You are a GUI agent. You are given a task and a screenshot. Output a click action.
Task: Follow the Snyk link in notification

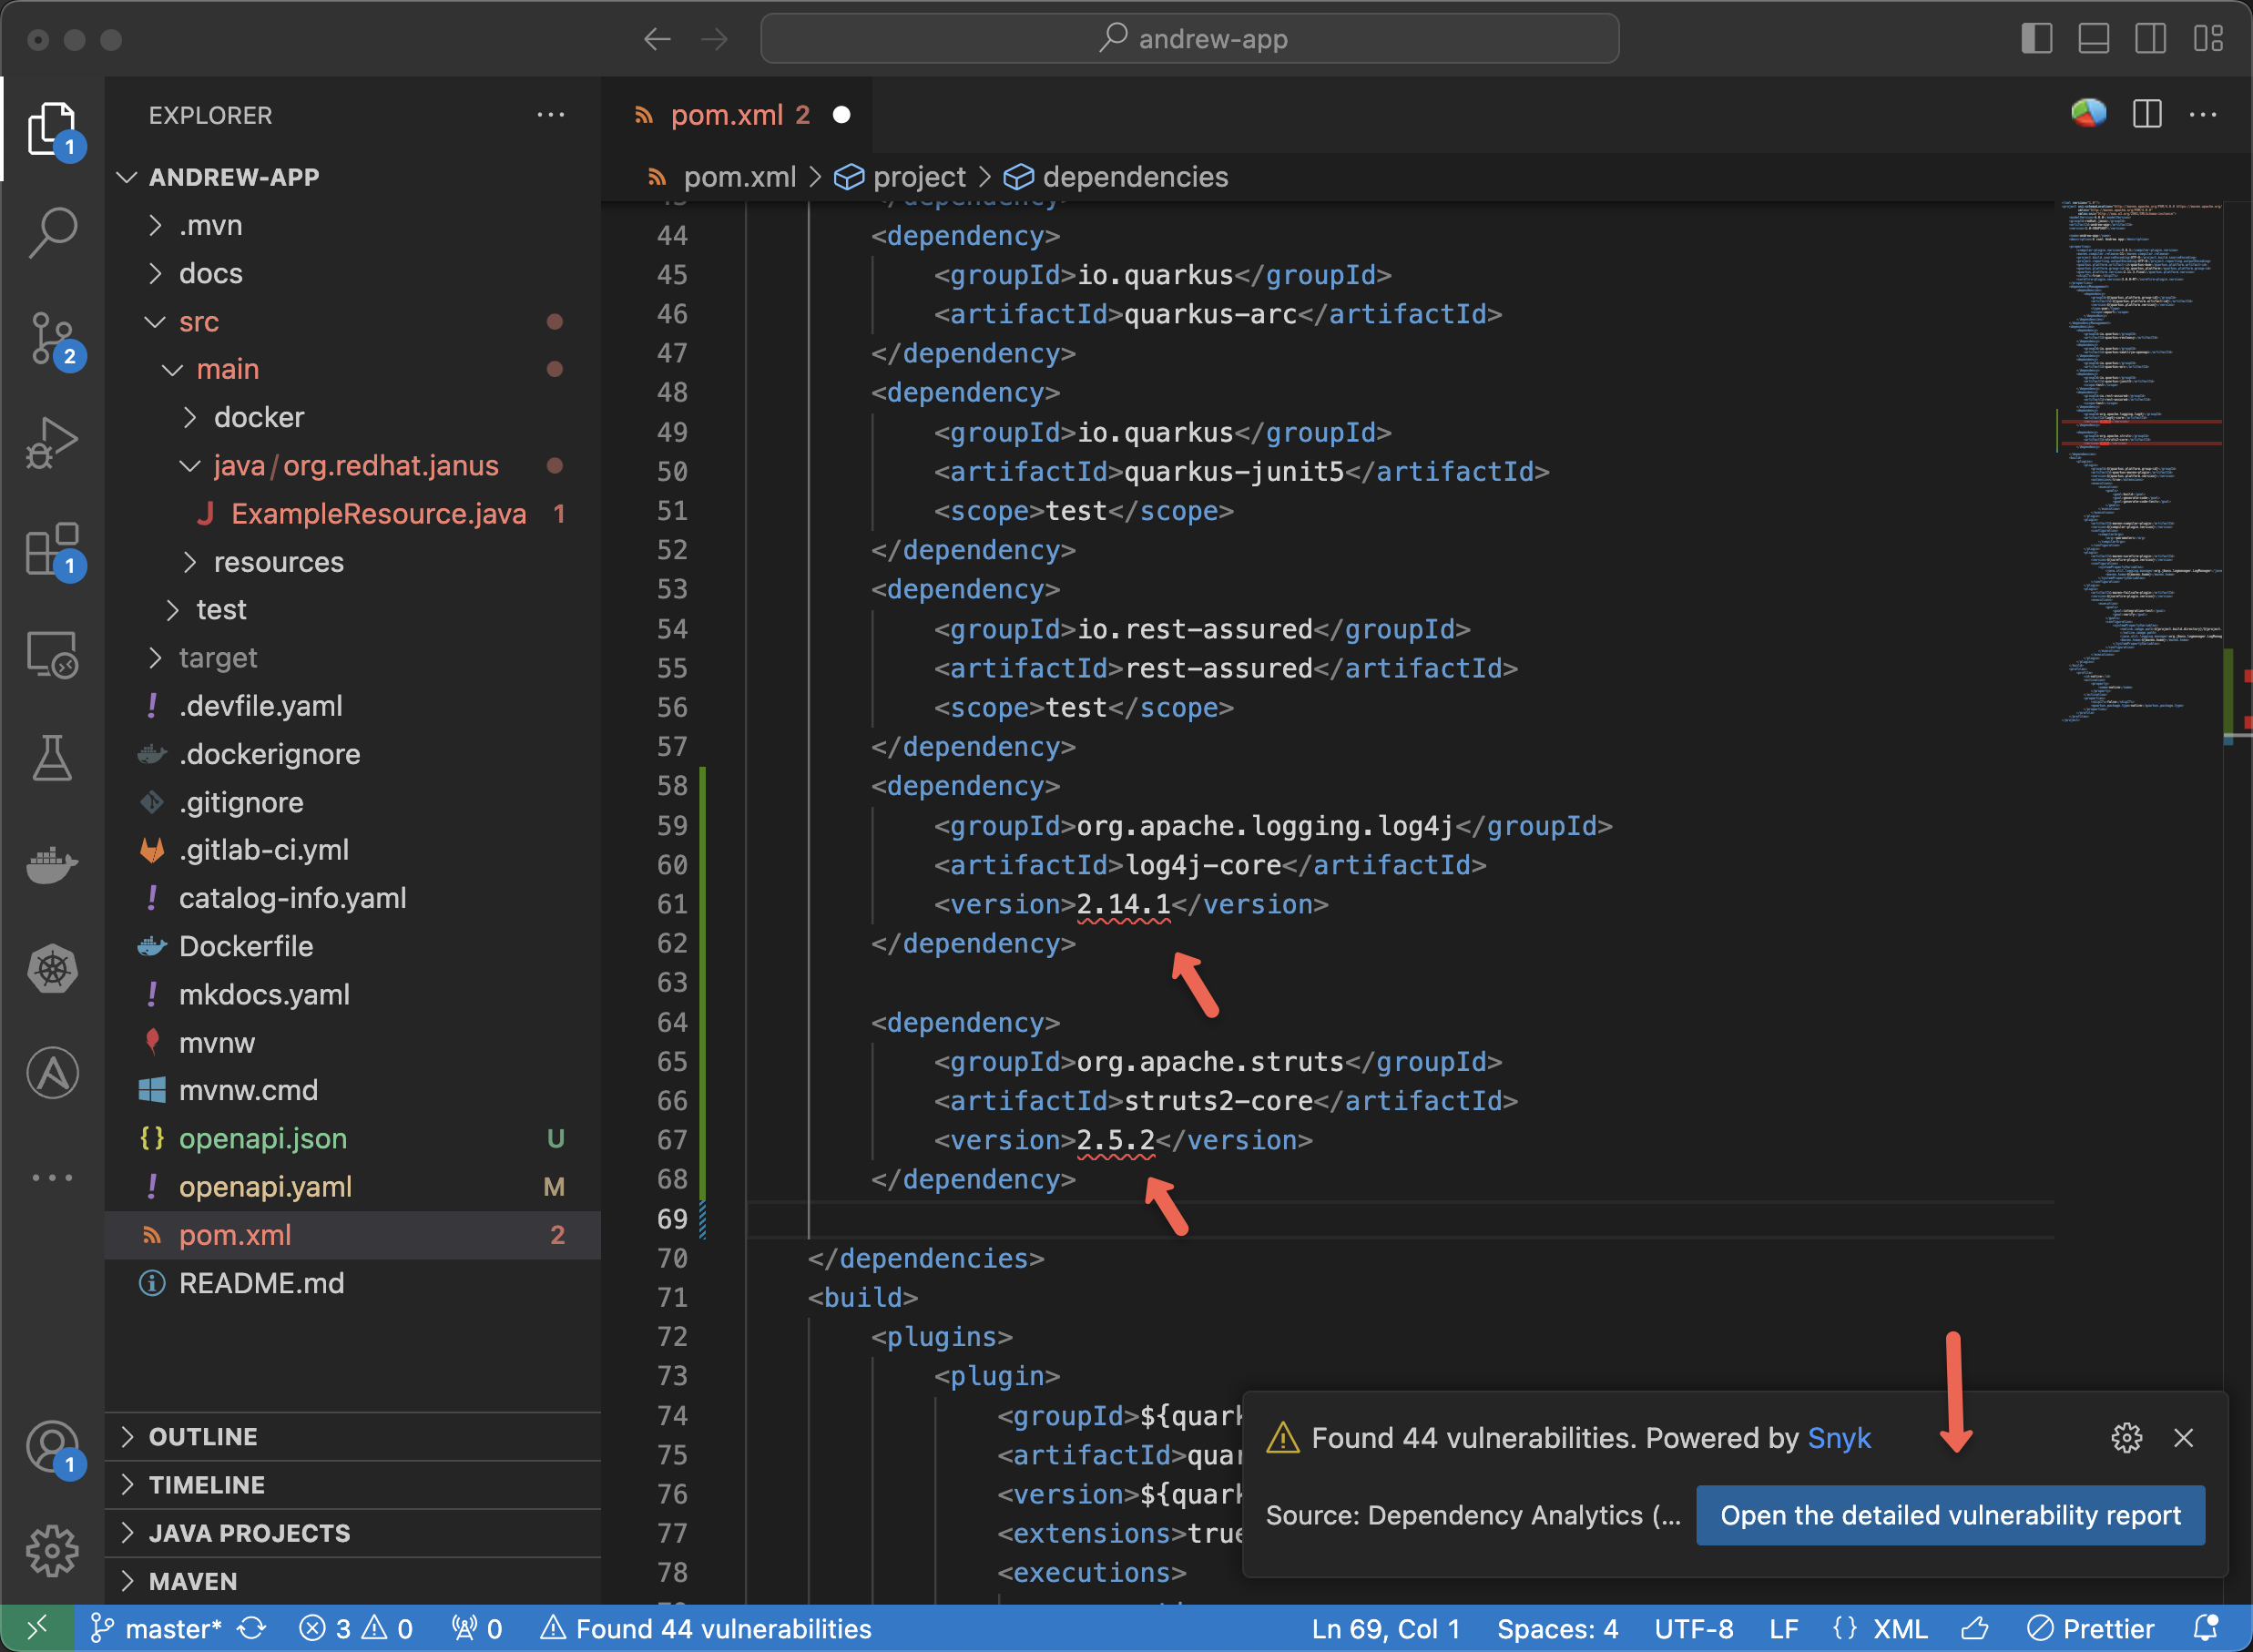[x=1838, y=1438]
